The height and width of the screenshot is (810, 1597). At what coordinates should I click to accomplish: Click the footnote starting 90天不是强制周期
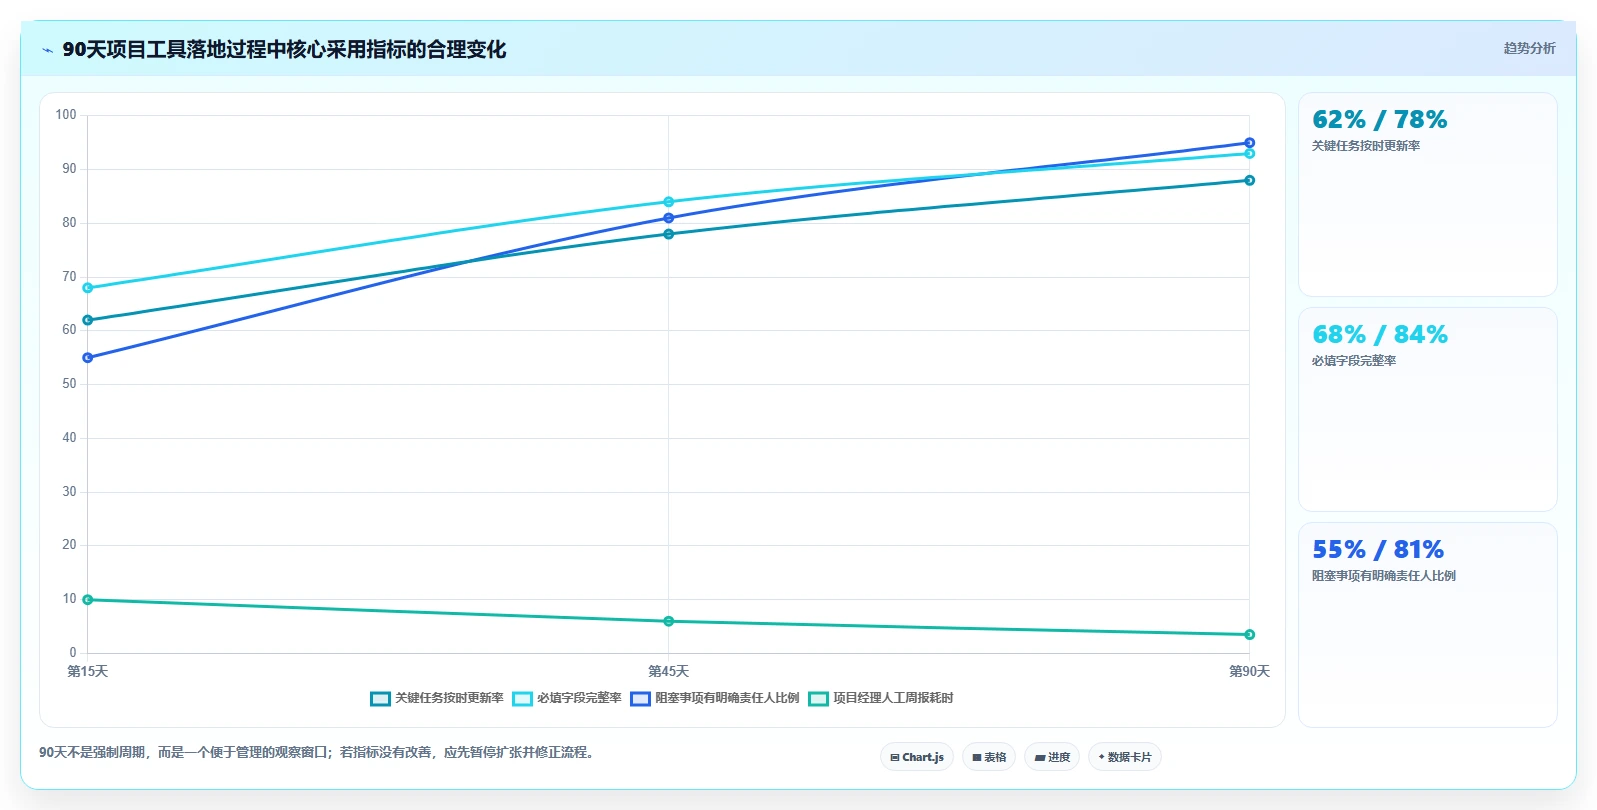click(319, 752)
